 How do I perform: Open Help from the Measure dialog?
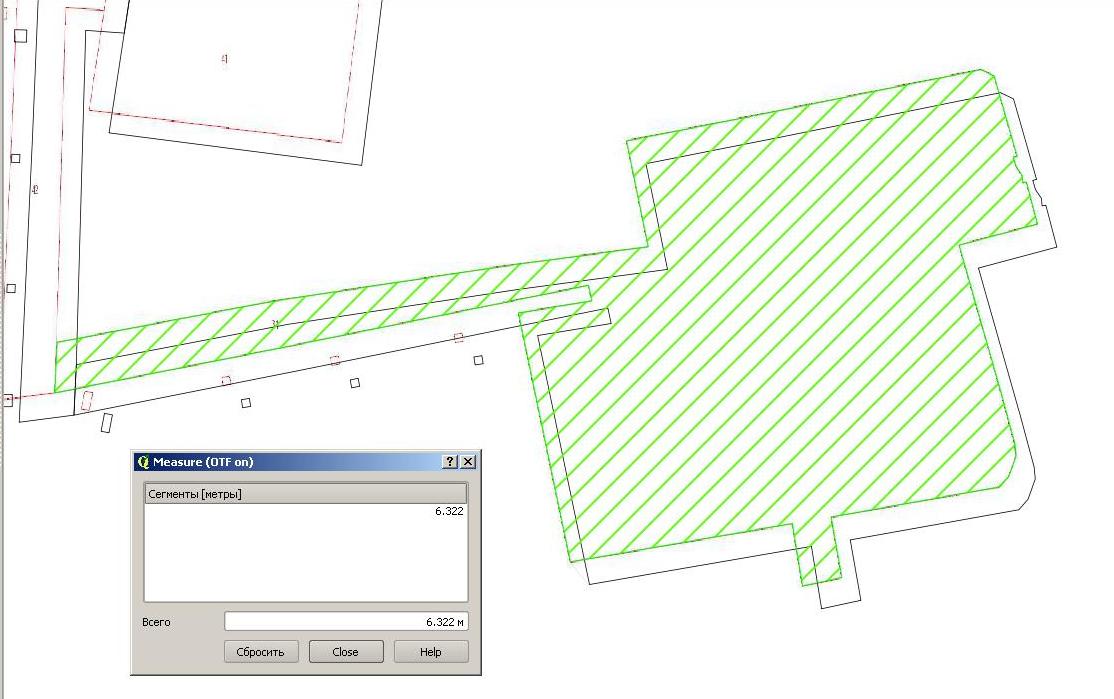click(431, 651)
